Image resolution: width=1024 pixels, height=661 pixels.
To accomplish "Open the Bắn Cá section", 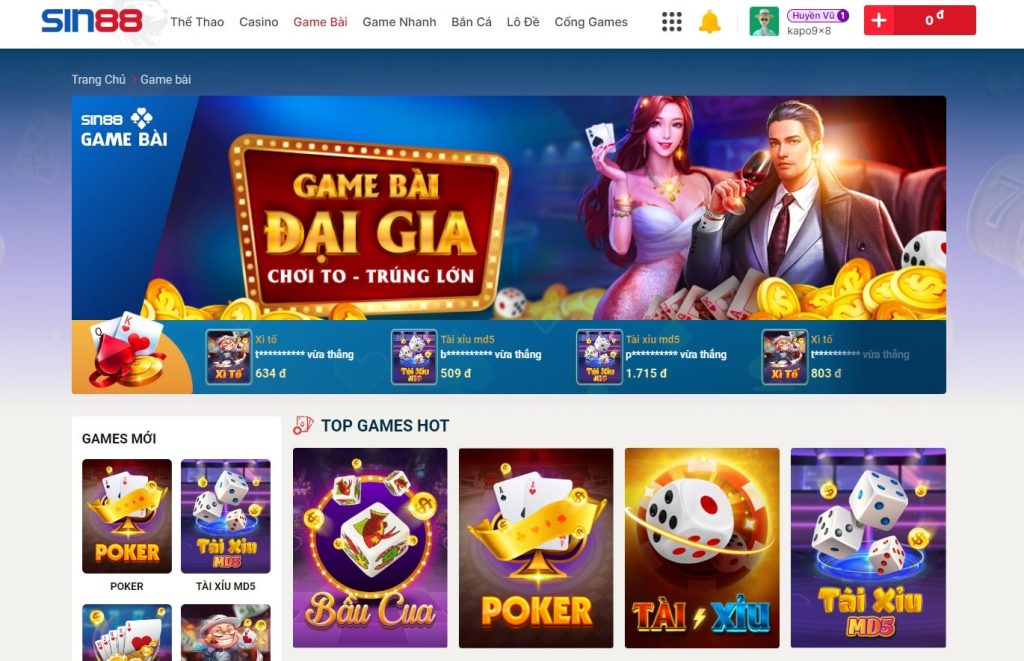I will [472, 22].
